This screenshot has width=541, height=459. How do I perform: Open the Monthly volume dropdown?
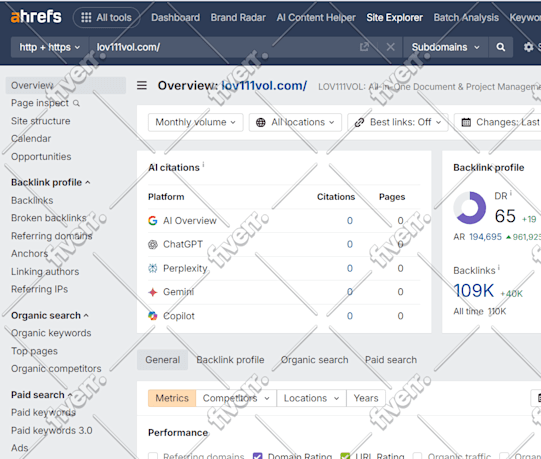pyautogui.click(x=196, y=122)
